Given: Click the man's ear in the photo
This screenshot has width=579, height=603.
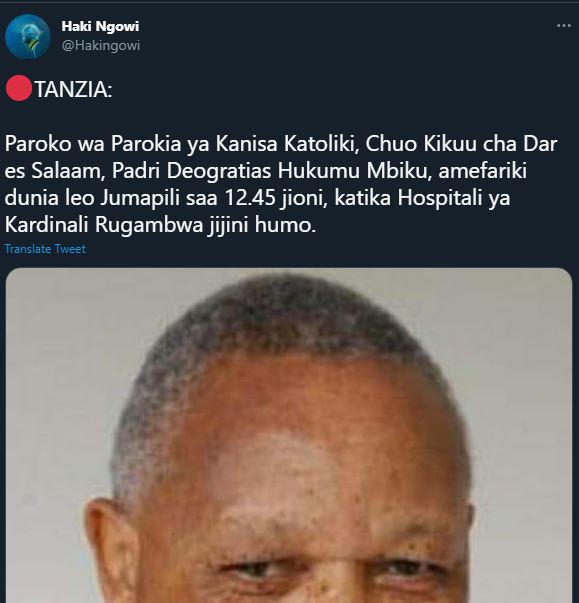Looking at the screenshot, I should (x=111, y=550).
